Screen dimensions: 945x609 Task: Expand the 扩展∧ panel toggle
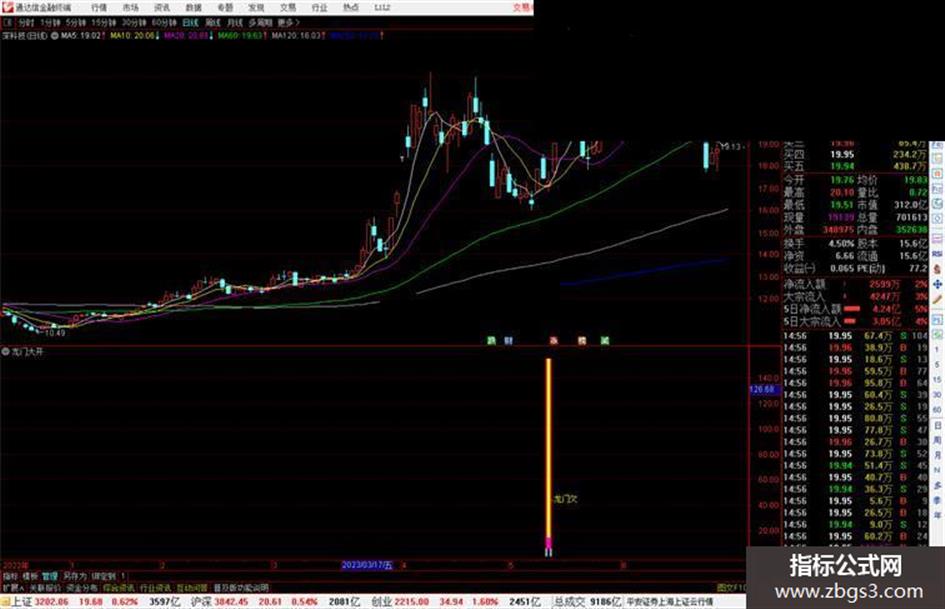tap(13, 588)
